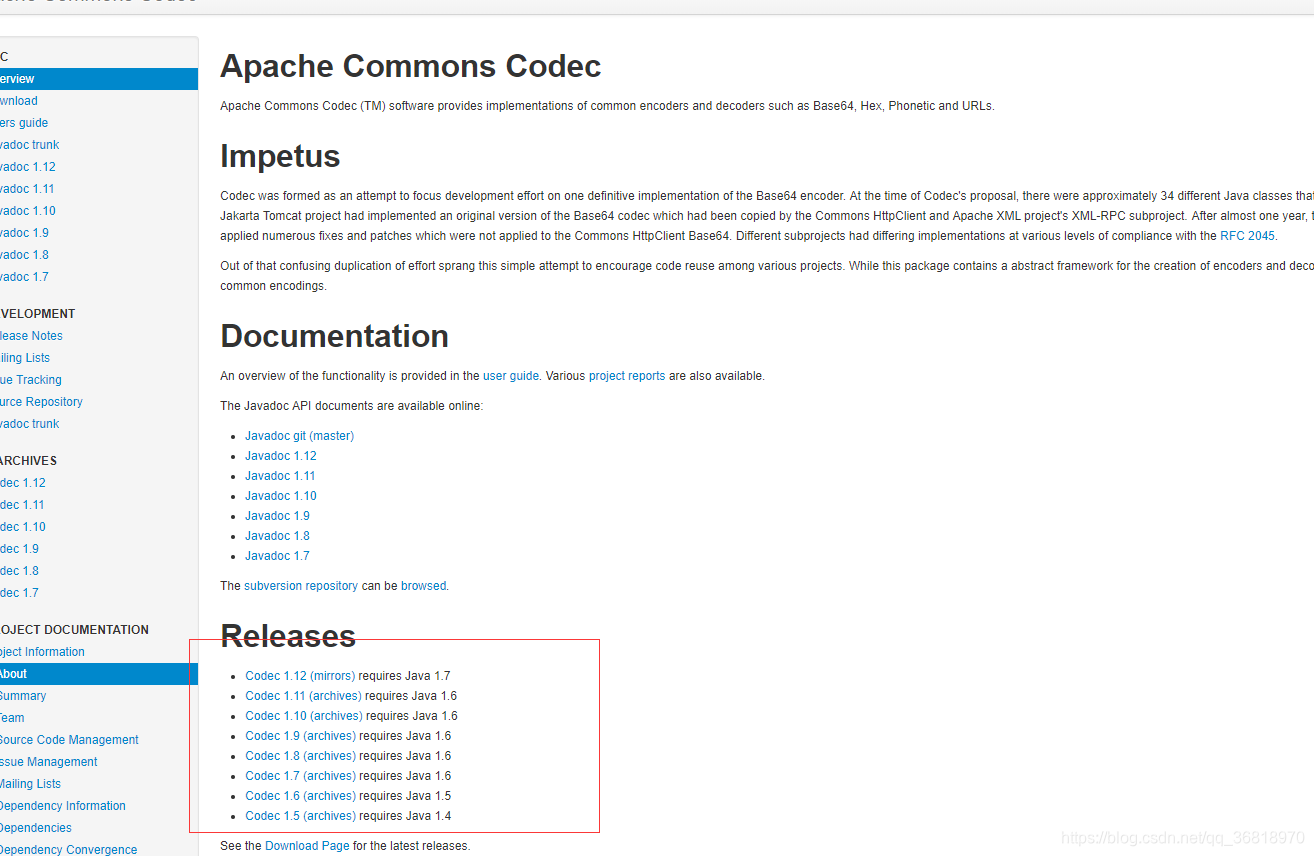Image resolution: width=1314 pixels, height=856 pixels.
Task: Open the user guide link in Documentation
Action: (510, 375)
